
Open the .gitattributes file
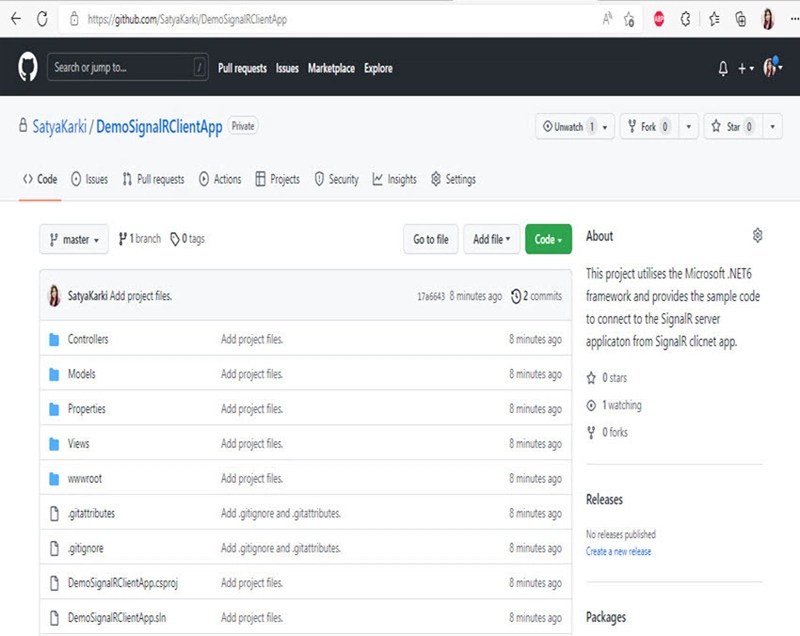pyautogui.click(x=91, y=513)
